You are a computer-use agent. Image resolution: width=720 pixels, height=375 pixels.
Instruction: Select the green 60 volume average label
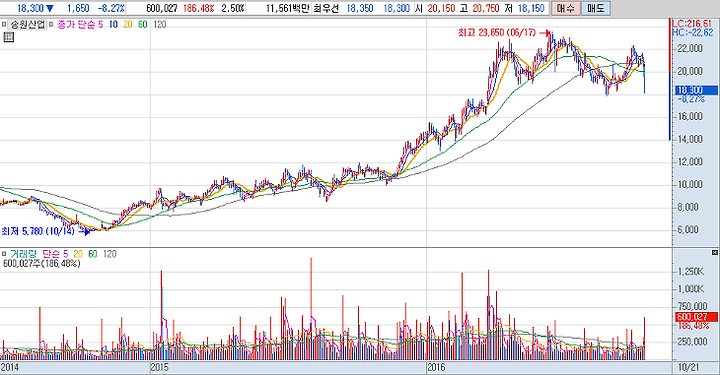point(93,254)
